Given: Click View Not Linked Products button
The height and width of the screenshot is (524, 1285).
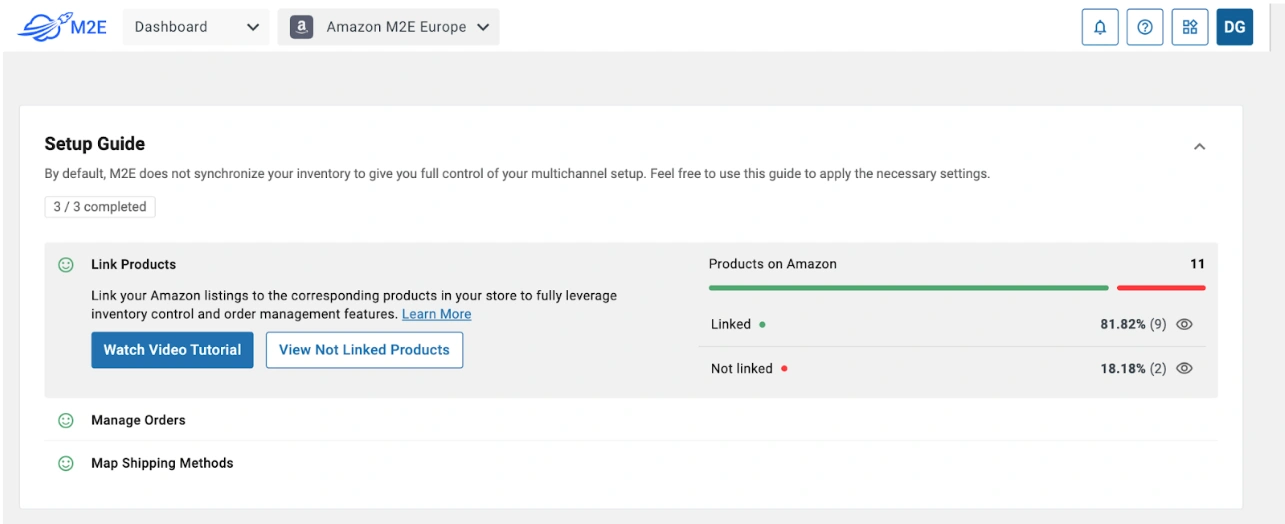Looking at the screenshot, I should [x=364, y=350].
